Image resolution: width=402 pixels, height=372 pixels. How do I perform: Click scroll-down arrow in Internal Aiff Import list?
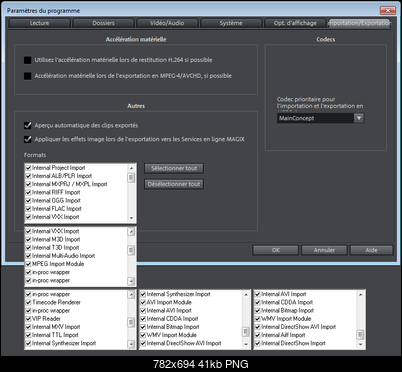click(360, 344)
